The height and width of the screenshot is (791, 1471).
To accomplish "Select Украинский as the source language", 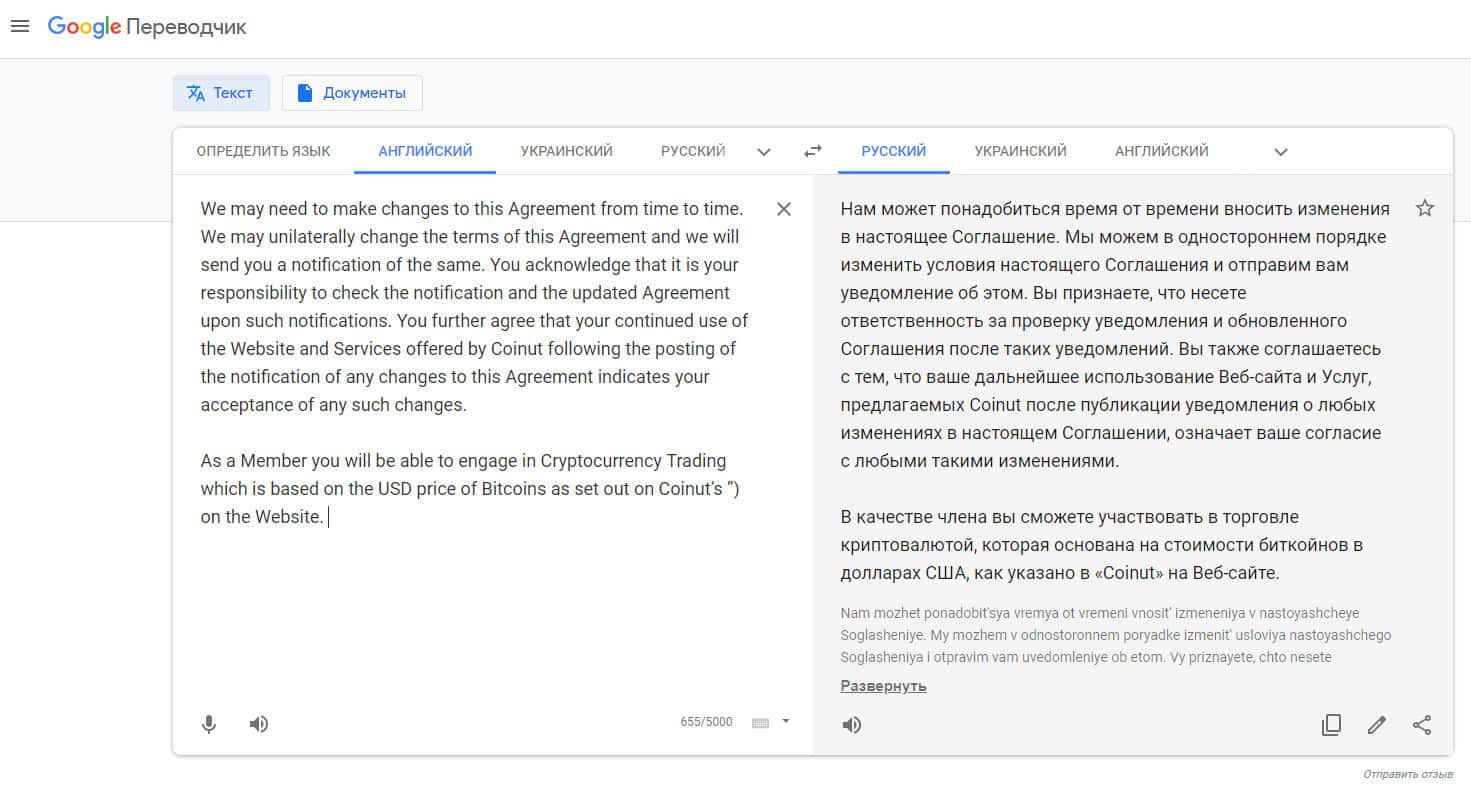I will 566,151.
